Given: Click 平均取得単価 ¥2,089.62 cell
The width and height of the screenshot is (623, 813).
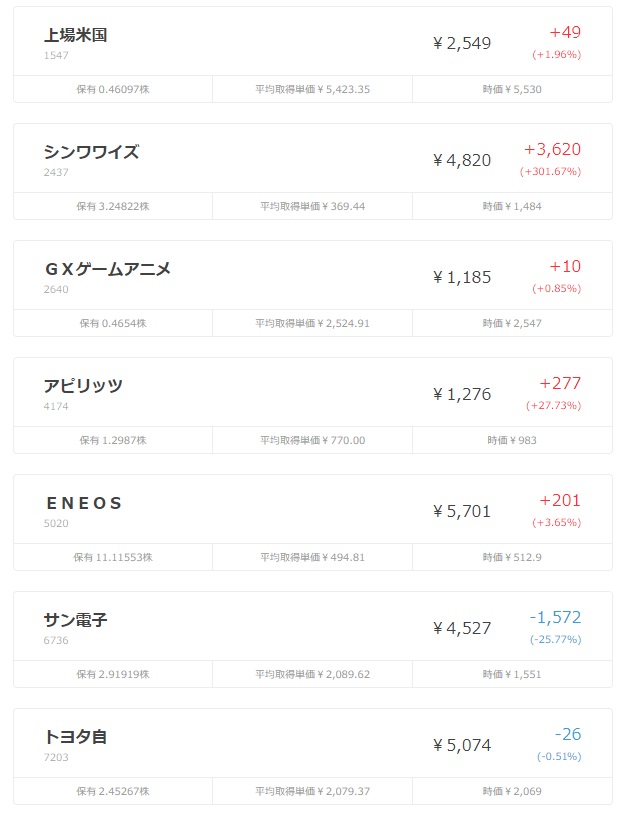Looking at the screenshot, I should [313, 675].
